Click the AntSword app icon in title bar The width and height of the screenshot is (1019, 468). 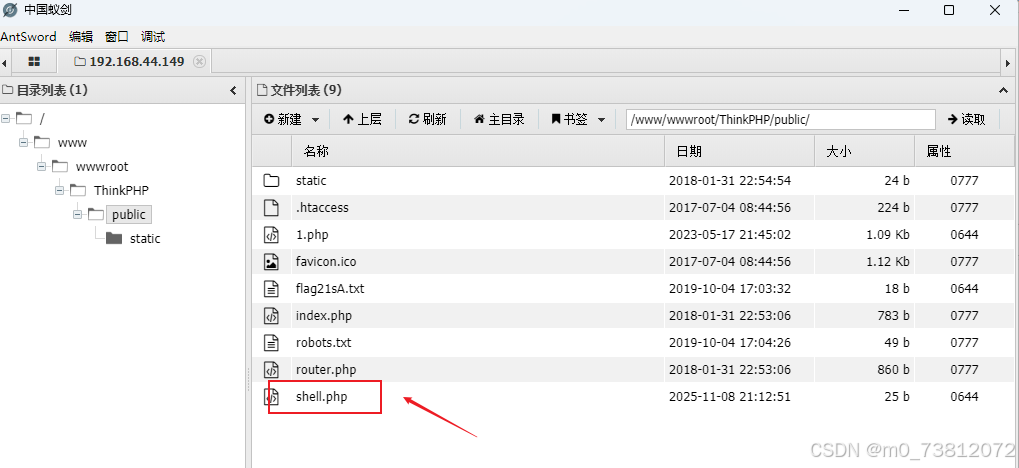point(10,10)
